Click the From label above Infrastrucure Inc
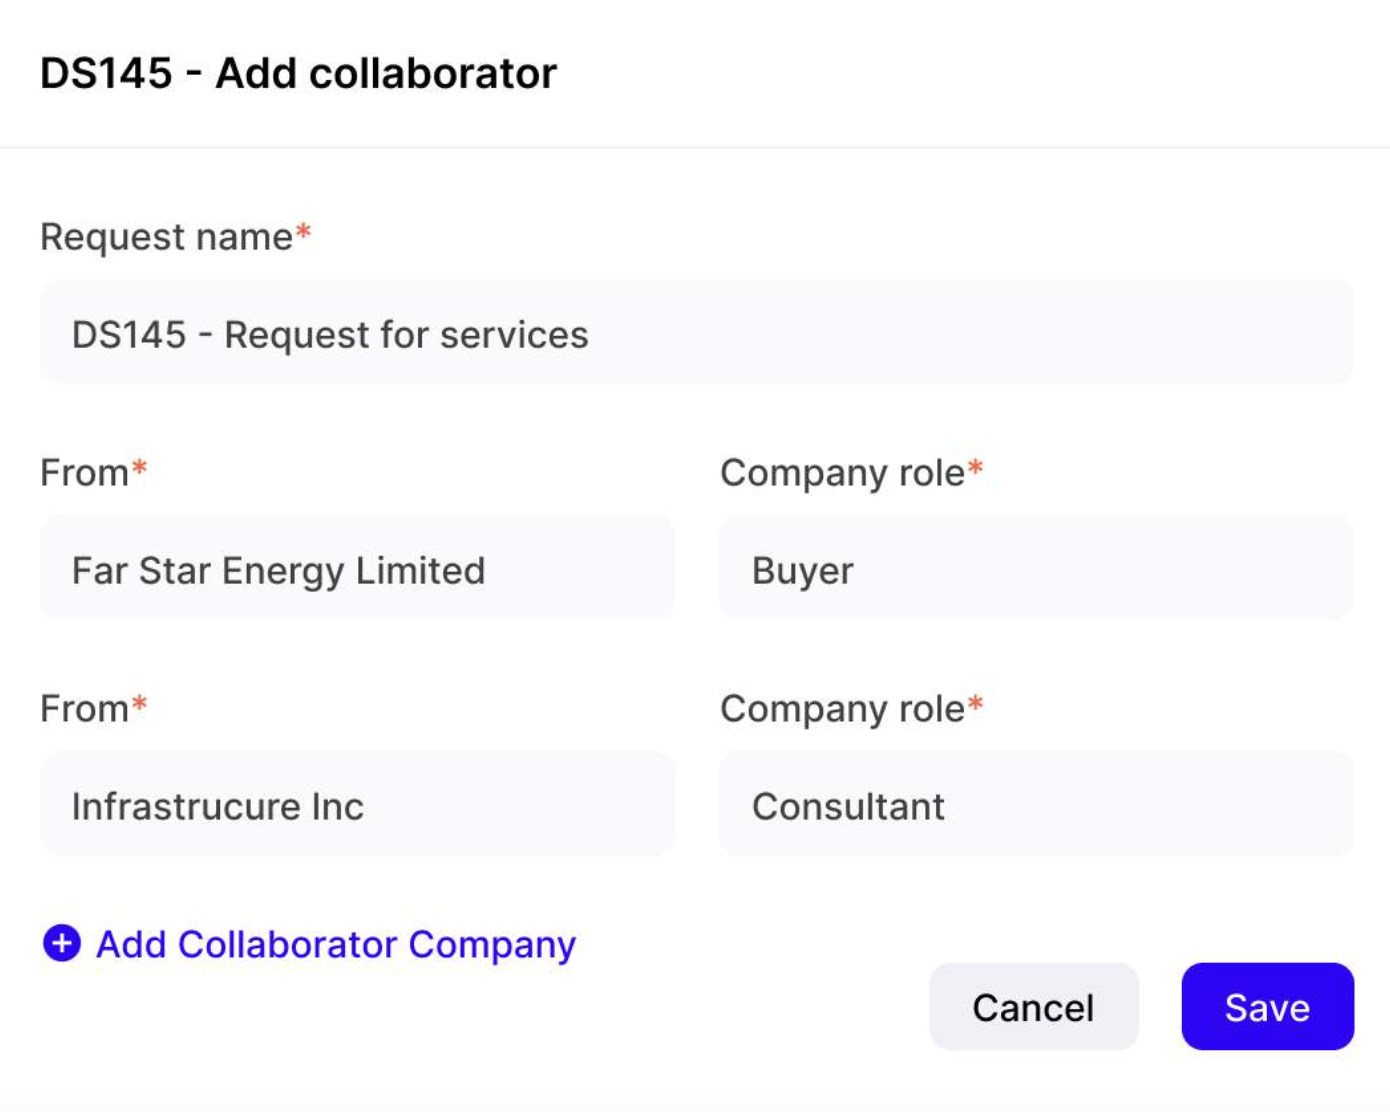Screen dimensions: 1390x1112 pos(84,709)
